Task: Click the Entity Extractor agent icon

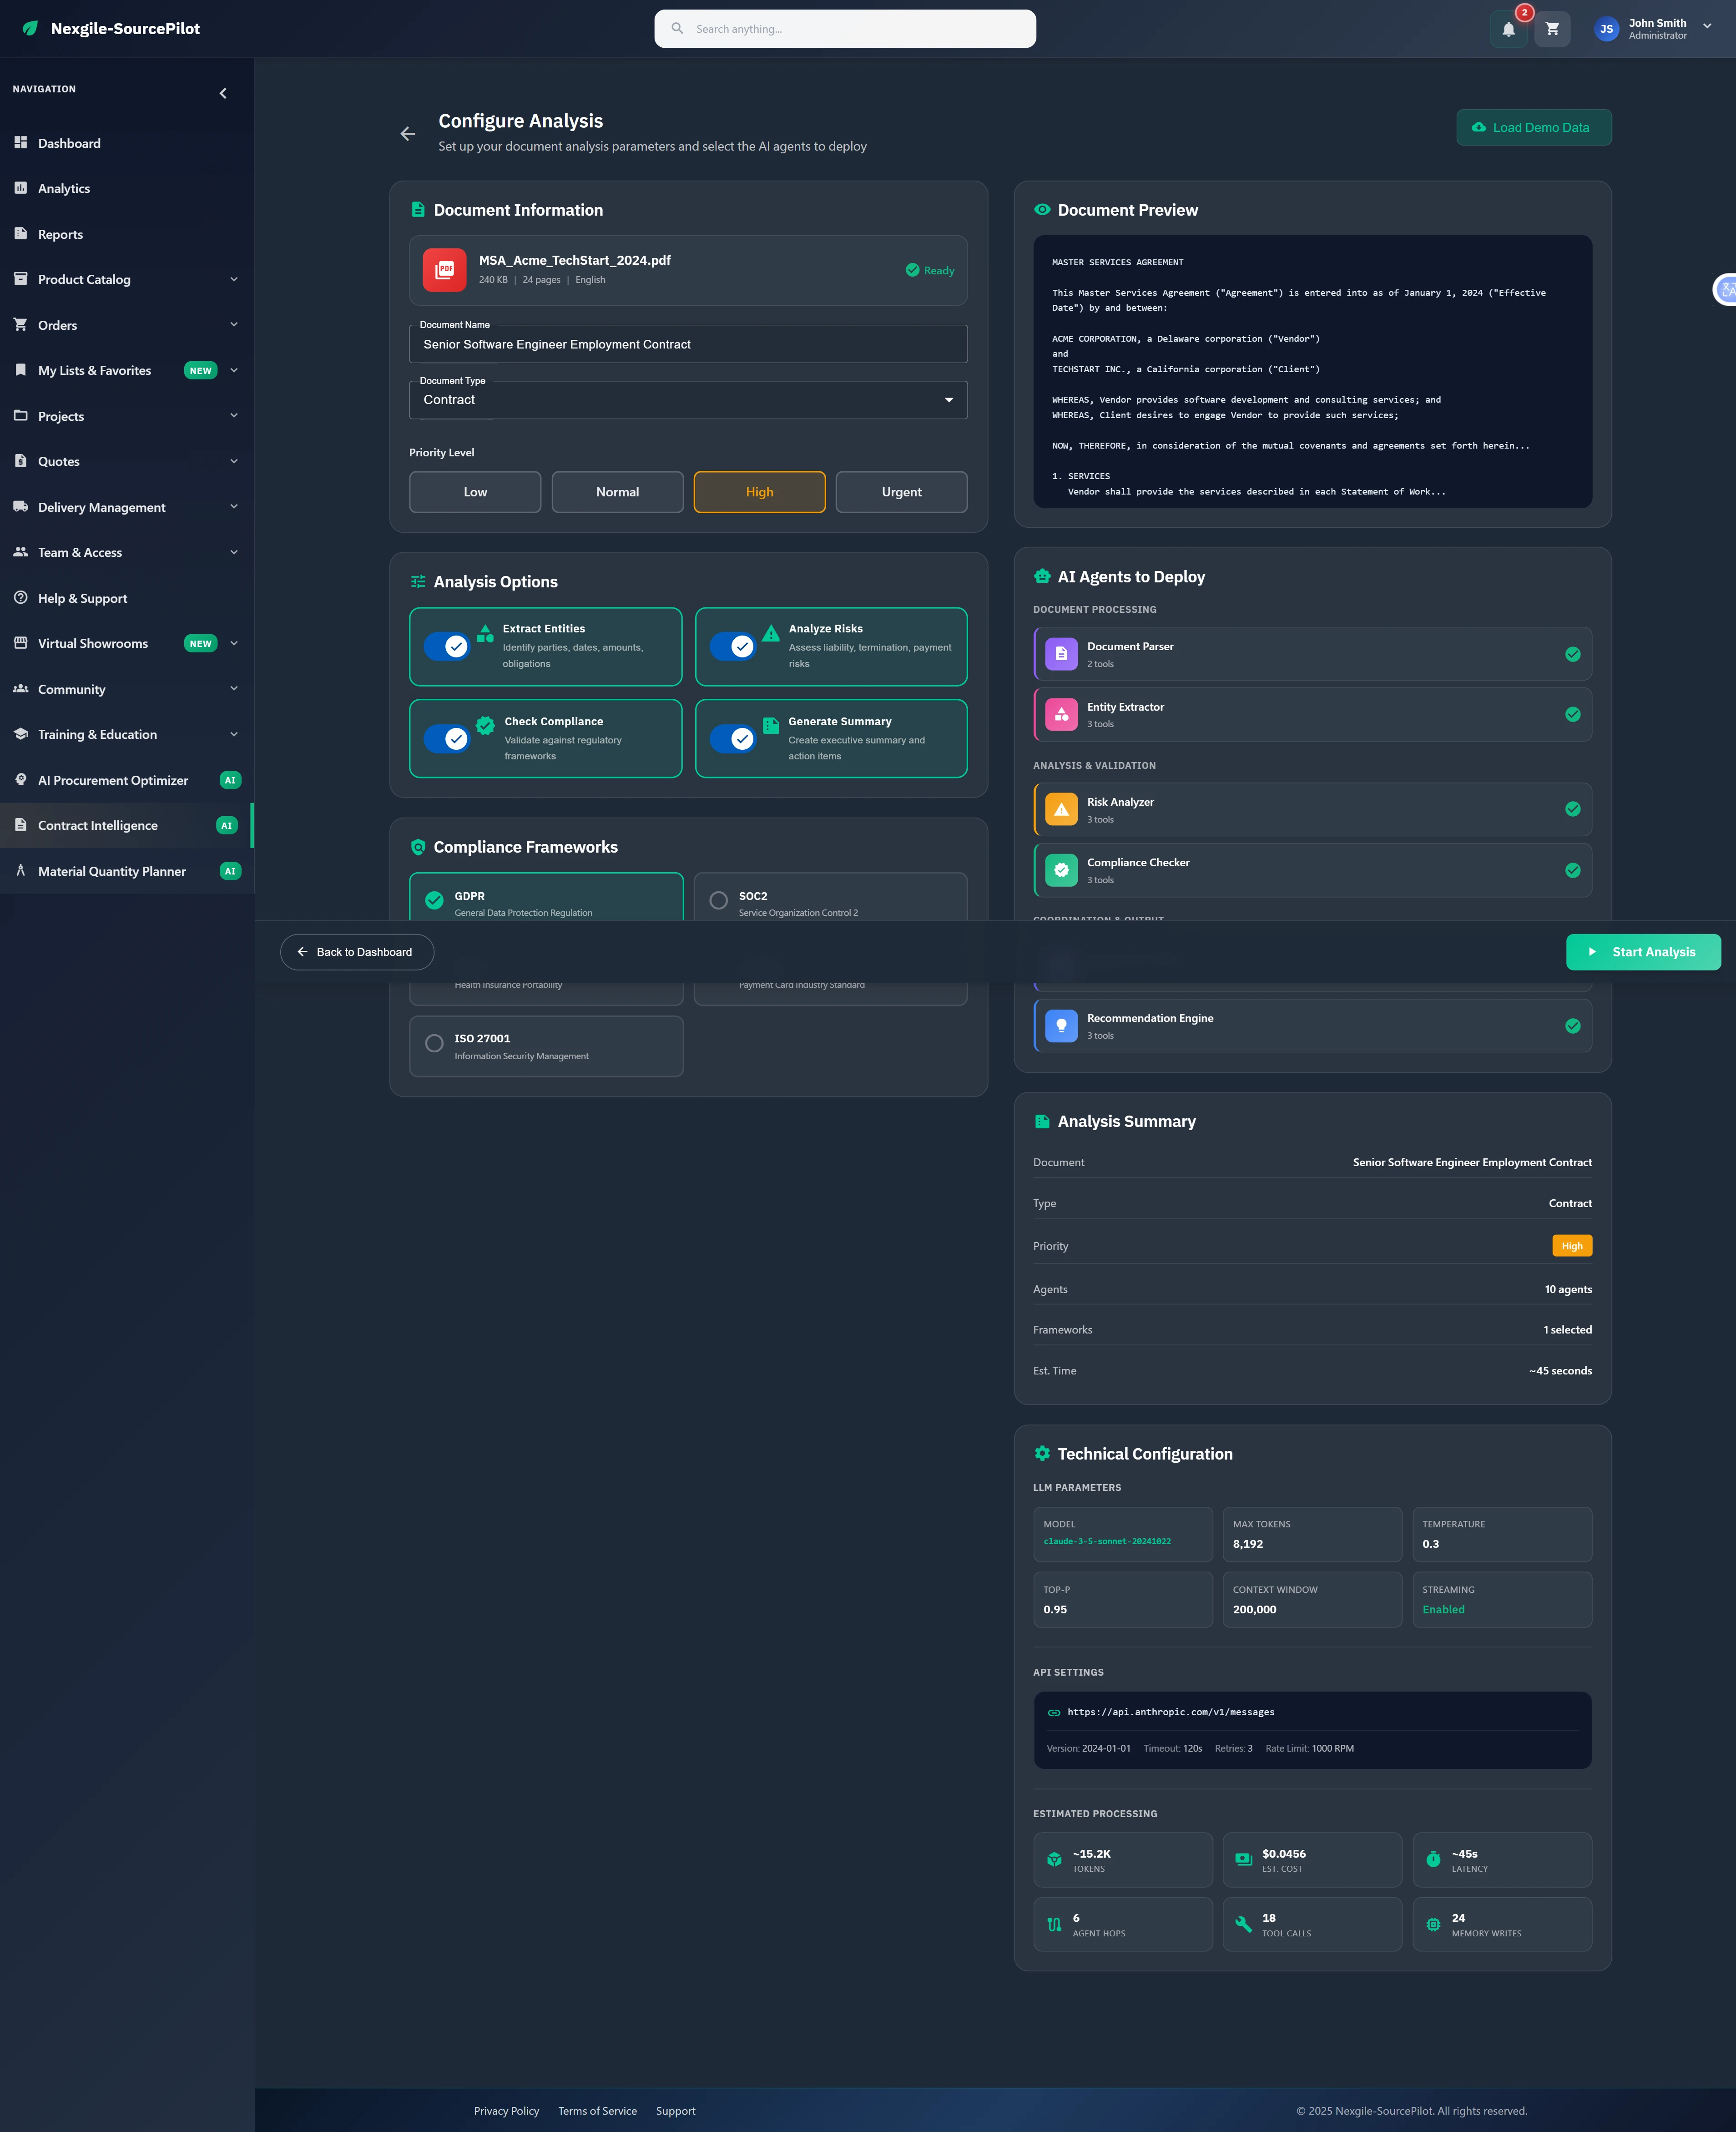Action: [x=1060, y=714]
